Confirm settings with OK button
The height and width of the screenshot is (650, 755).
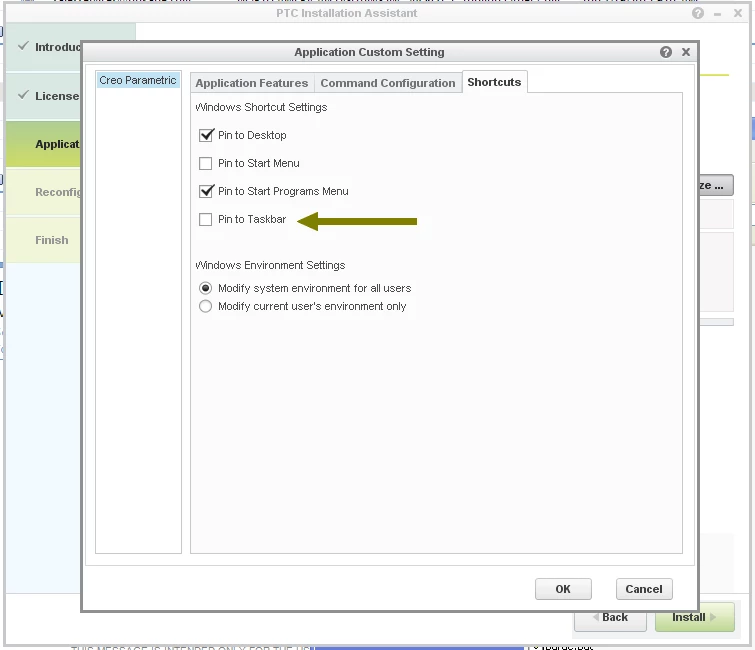[x=563, y=589]
